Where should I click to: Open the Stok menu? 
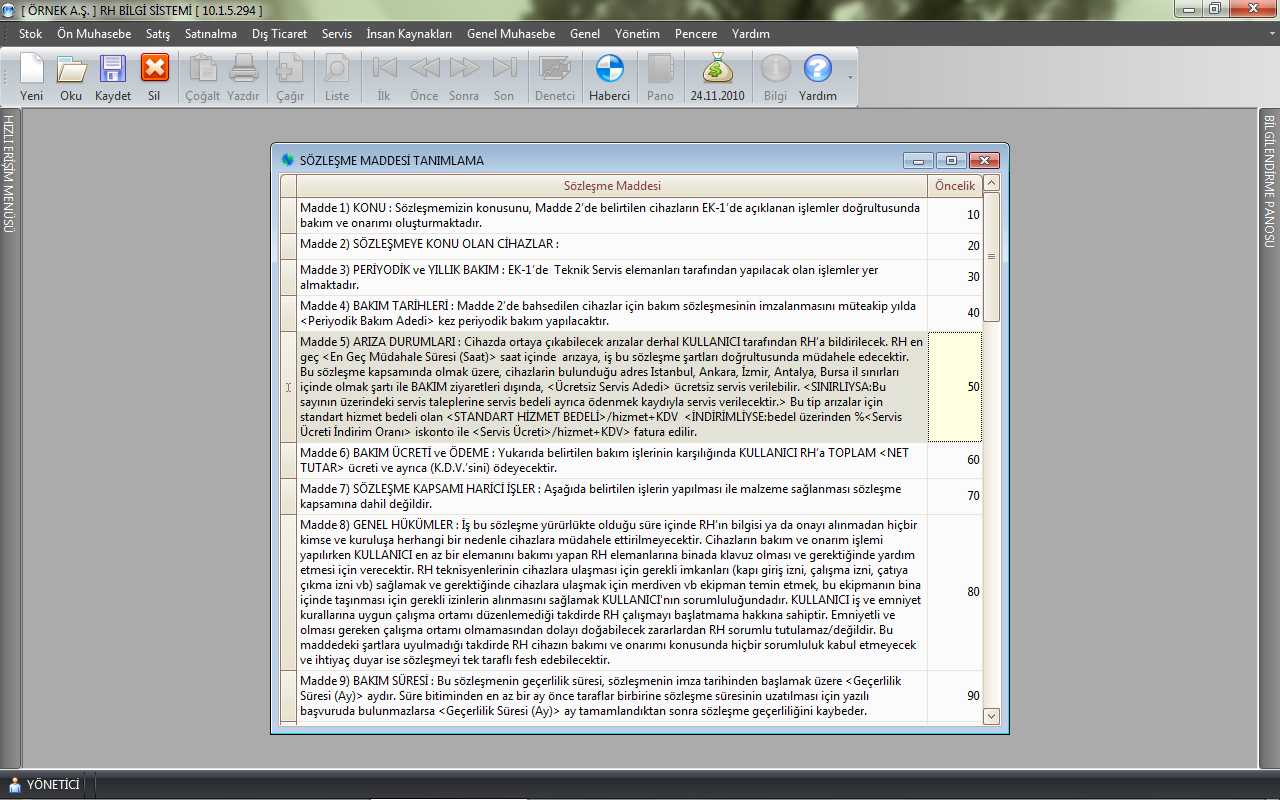(x=30, y=34)
